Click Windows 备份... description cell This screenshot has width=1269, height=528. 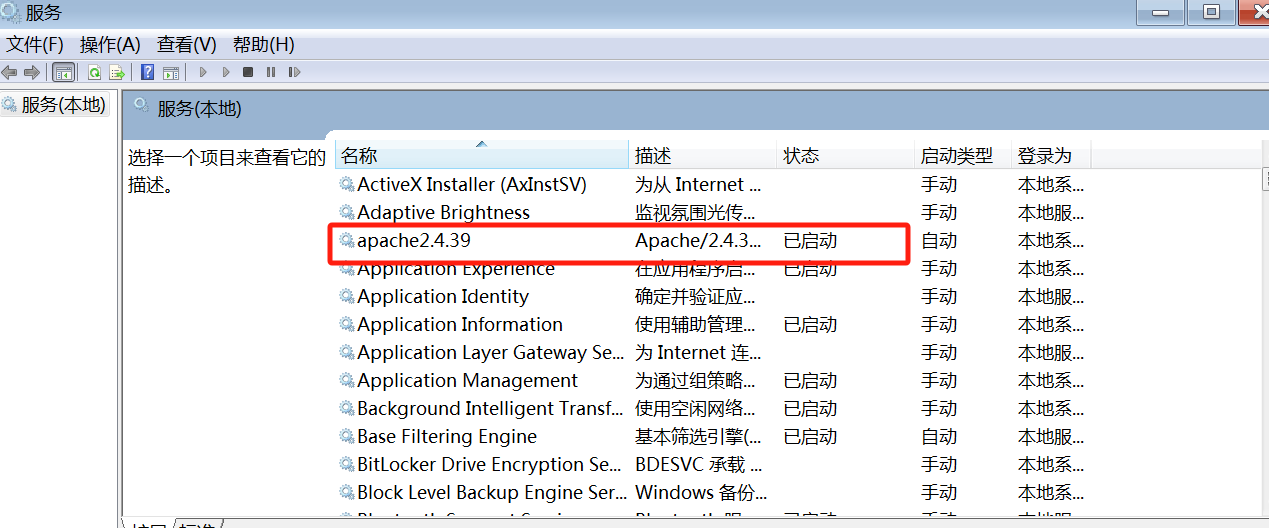pyautogui.click(x=701, y=492)
